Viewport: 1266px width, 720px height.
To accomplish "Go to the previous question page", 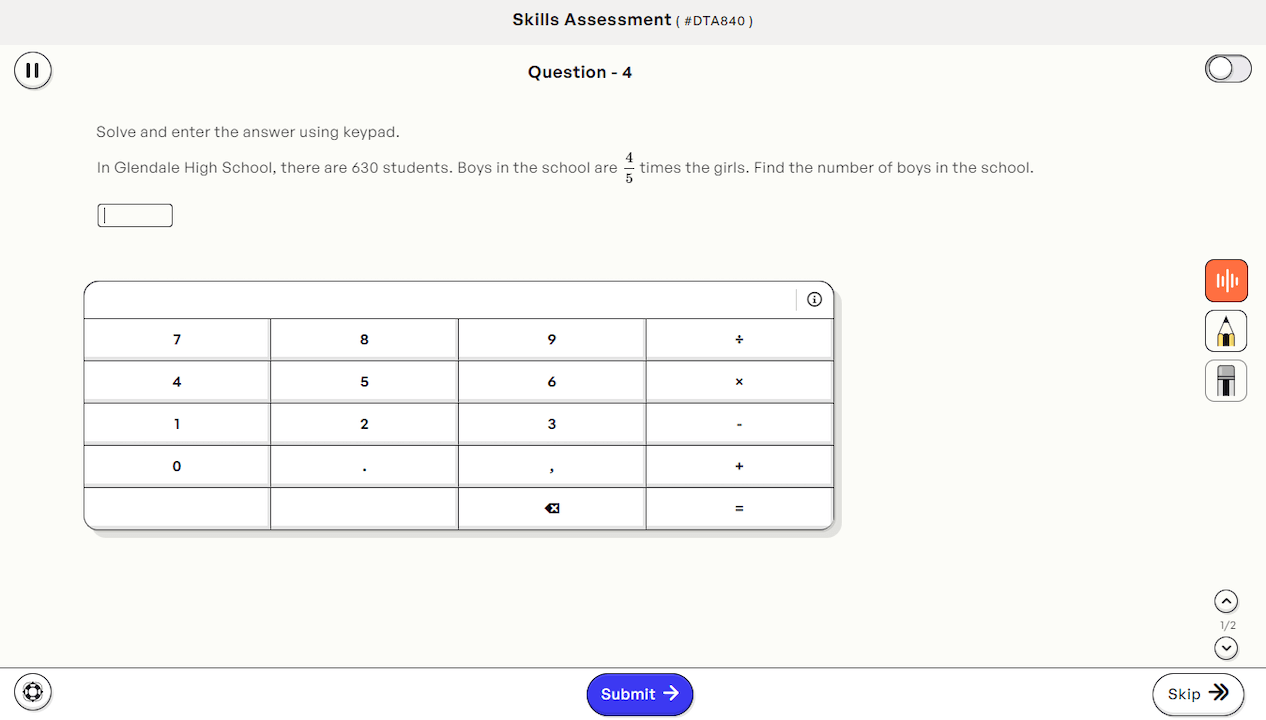I will tap(1226, 601).
